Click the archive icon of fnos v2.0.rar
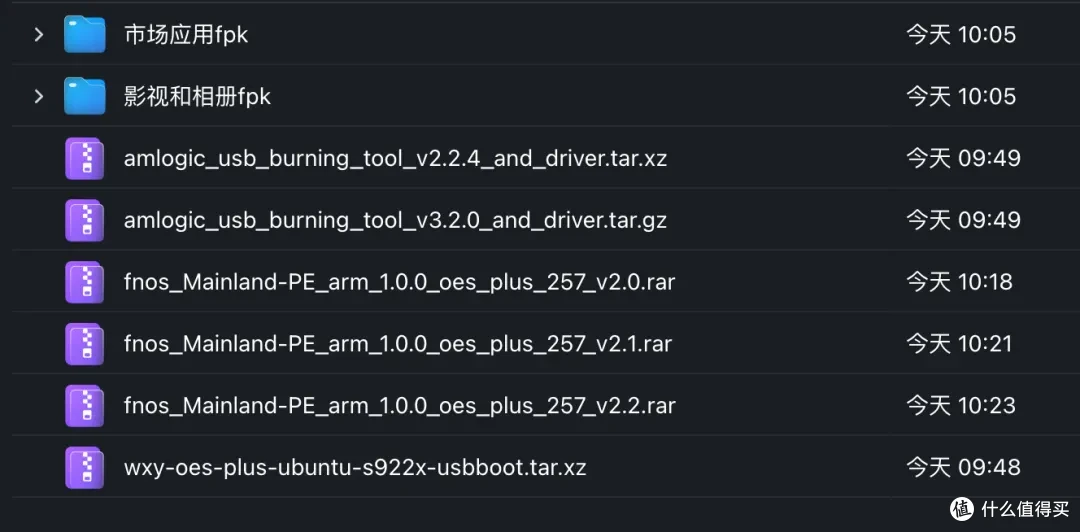1080x532 pixels. pos(85,283)
